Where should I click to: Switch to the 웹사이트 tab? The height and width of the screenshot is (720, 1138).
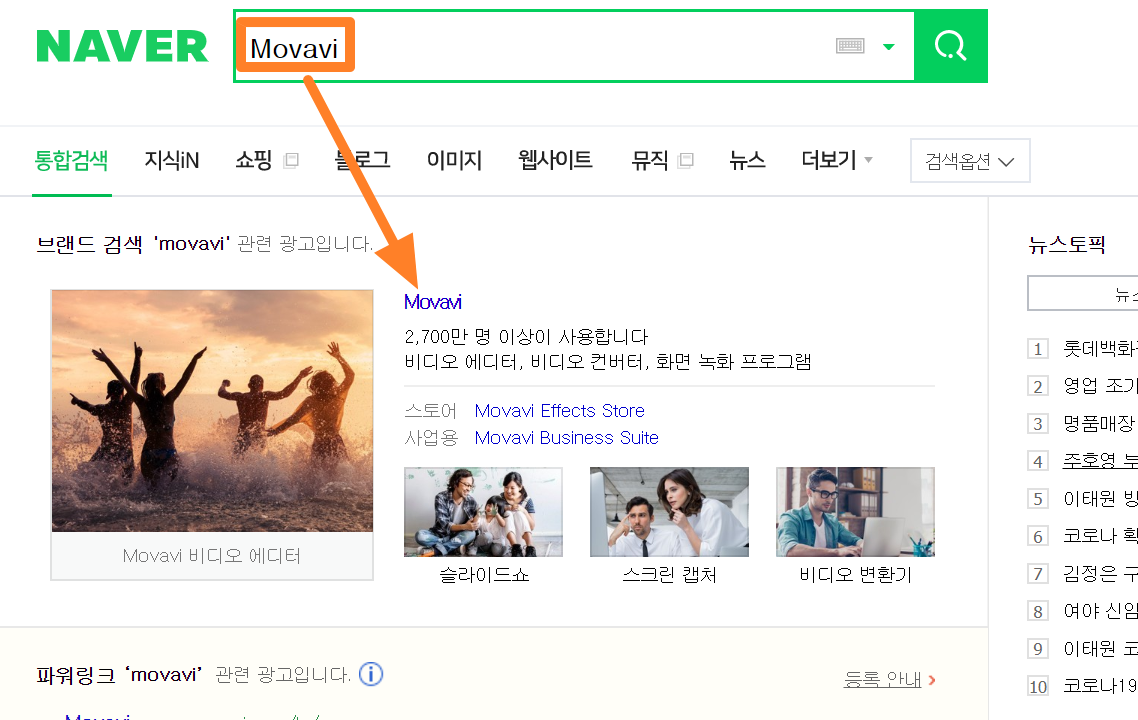[x=555, y=160]
